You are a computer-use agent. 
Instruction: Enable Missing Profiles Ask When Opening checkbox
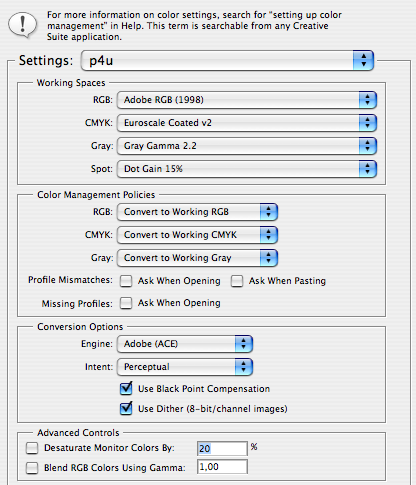[x=126, y=303]
